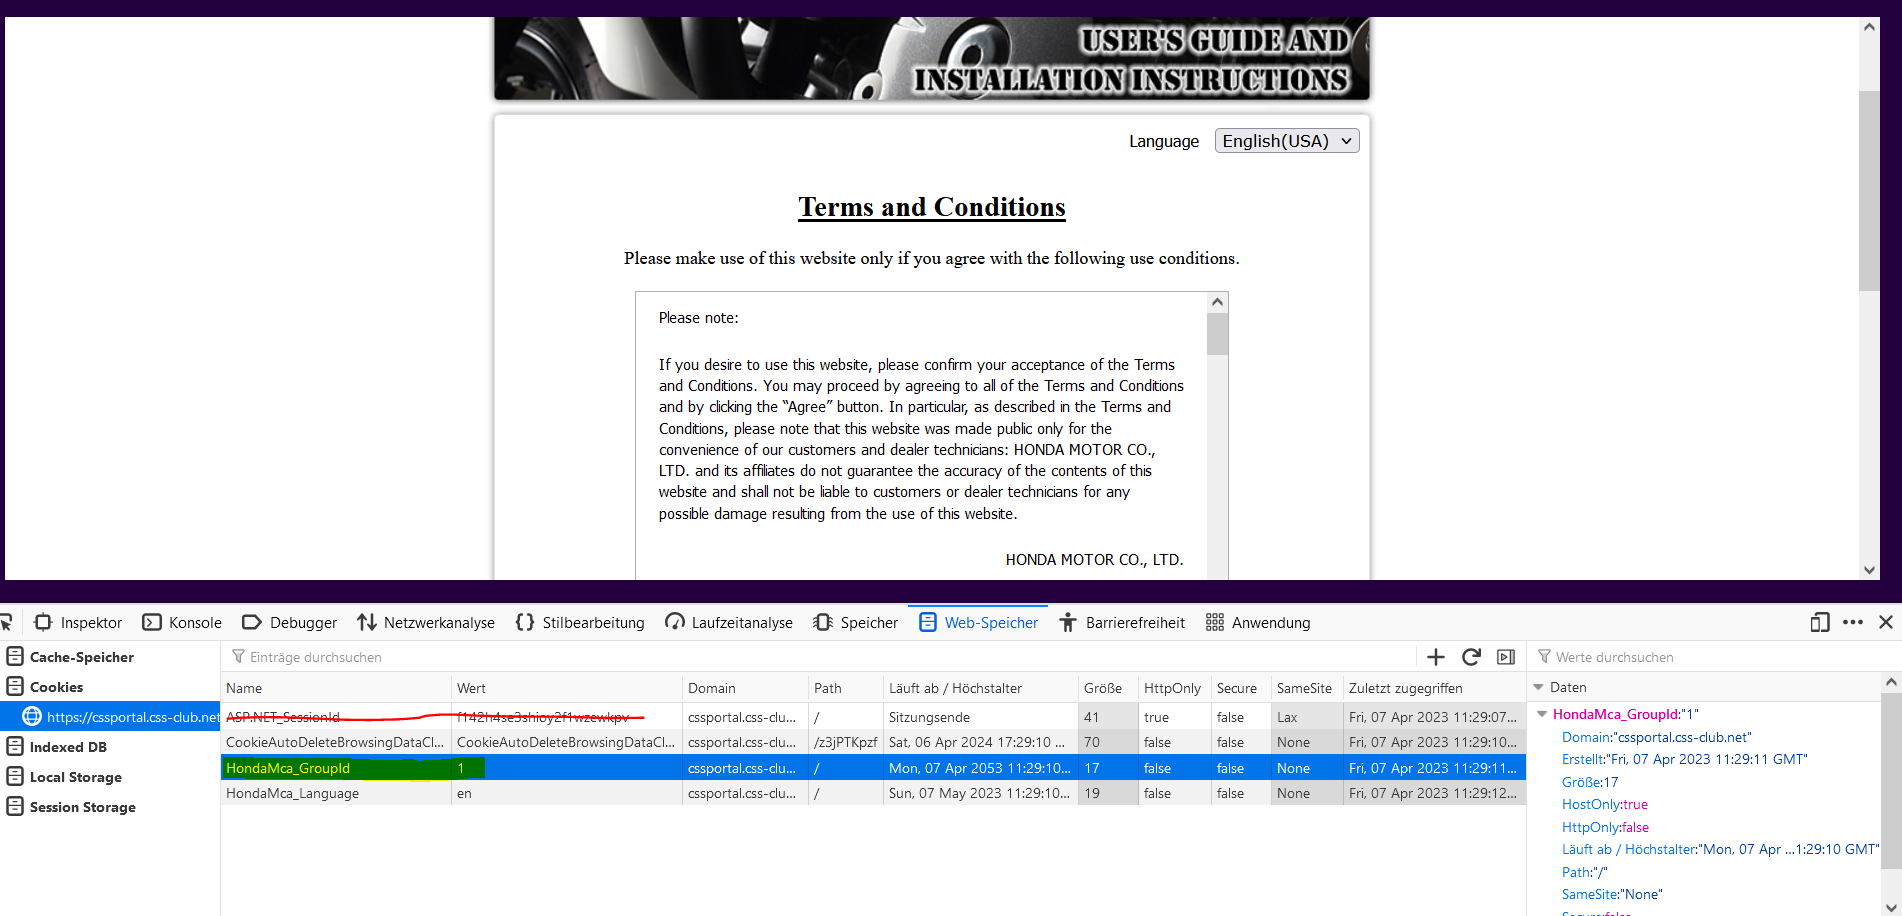The image size is (1902, 916).
Task: Switch to the Netzwerkanalyse tab
Action: click(x=426, y=622)
